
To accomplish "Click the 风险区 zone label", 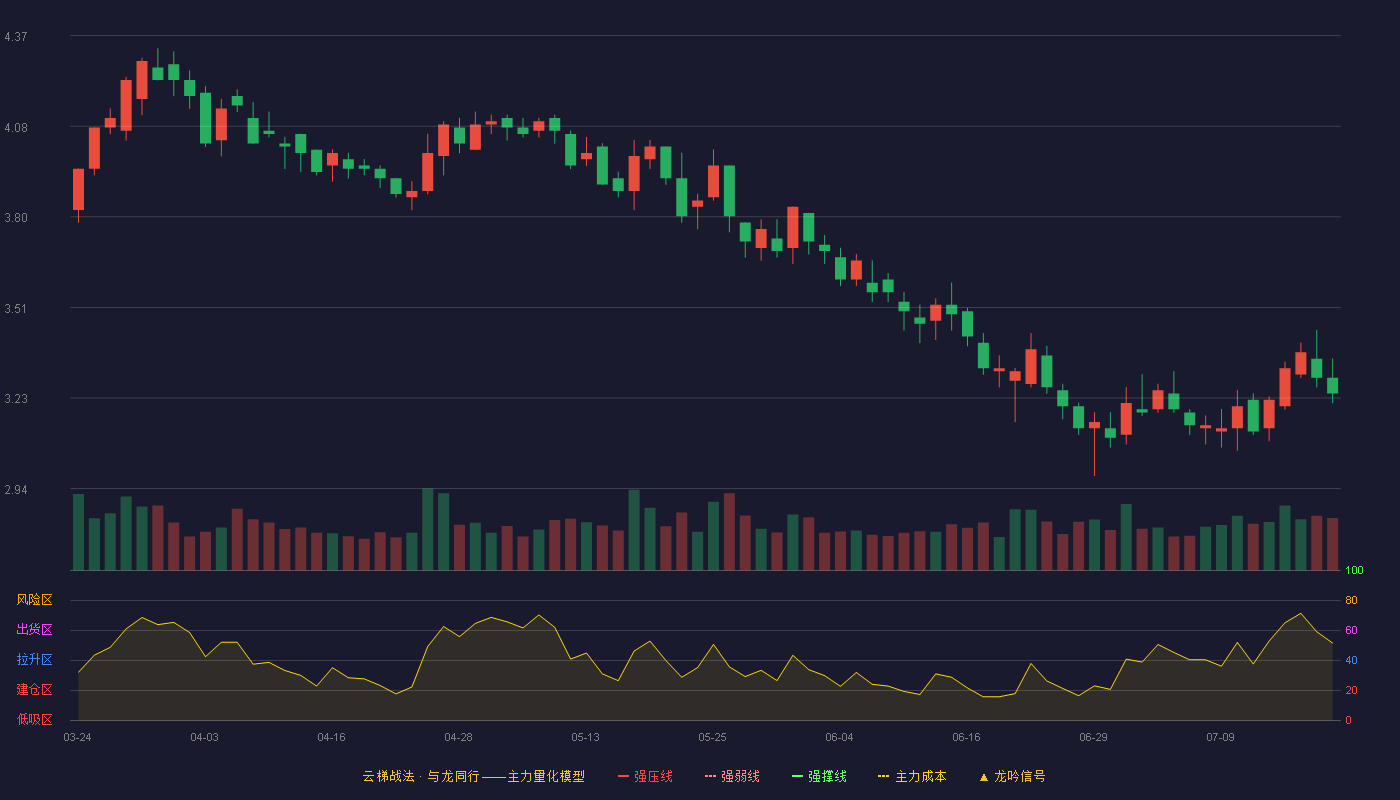I will point(34,600).
